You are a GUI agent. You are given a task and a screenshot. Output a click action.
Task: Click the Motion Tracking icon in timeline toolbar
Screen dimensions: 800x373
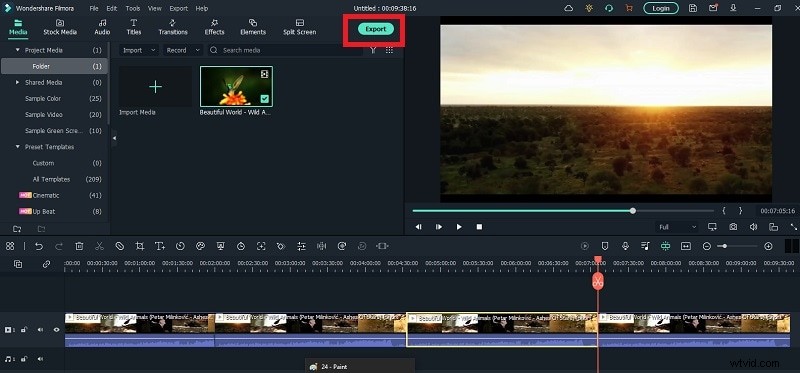(261, 246)
